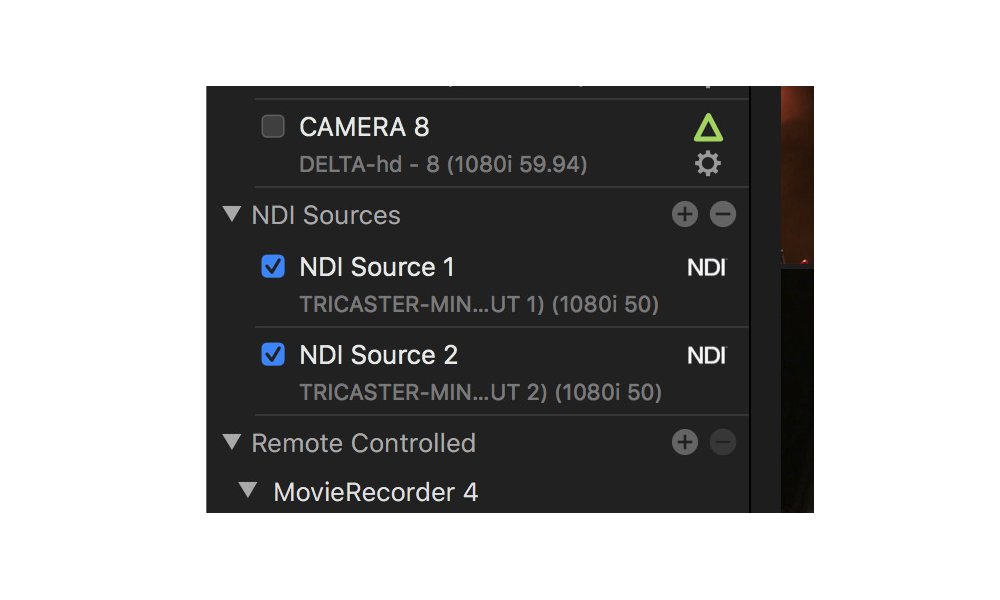Viewport: 1000px width, 600px height.
Task: Enable the CAMERA 8 checkbox
Action: (272, 127)
